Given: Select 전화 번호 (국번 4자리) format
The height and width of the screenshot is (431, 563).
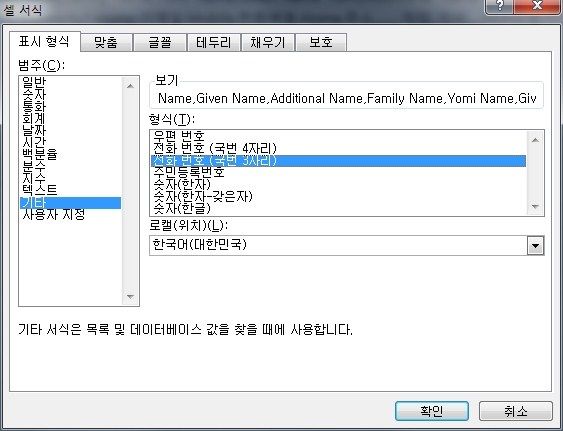Looking at the screenshot, I should 339,148.
